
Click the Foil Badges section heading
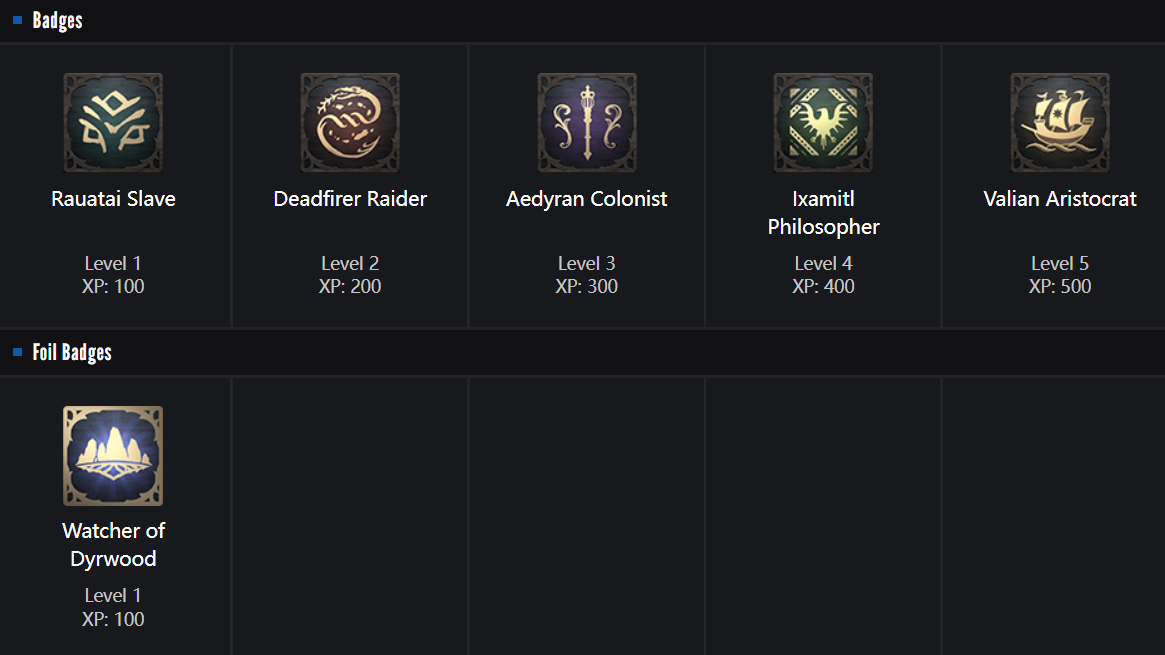pos(72,352)
